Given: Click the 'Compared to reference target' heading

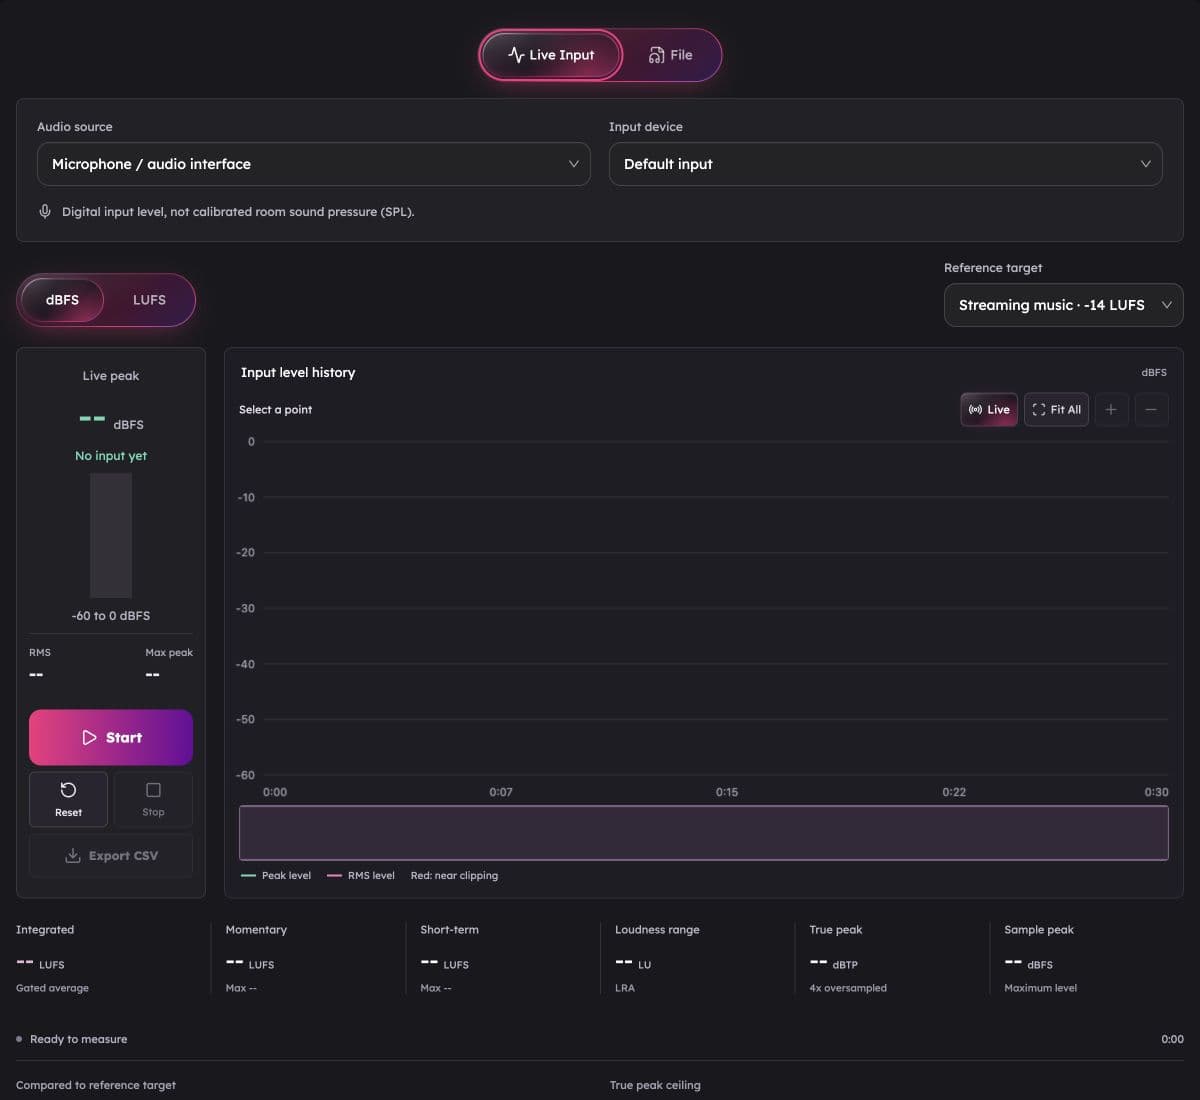Looking at the screenshot, I should tap(96, 1085).
